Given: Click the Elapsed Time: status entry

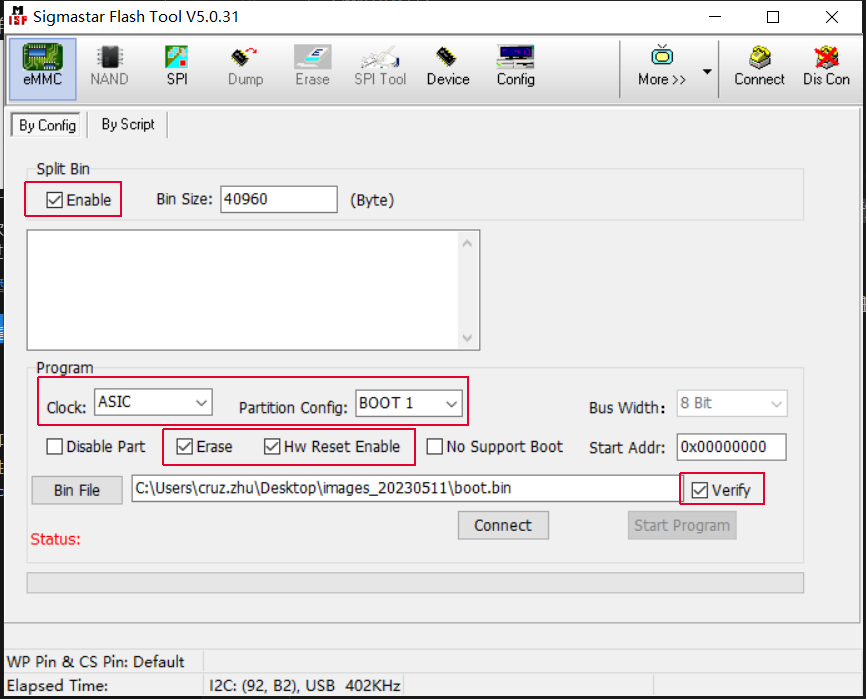Looking at the screenshot, I should tap(57, 686).
